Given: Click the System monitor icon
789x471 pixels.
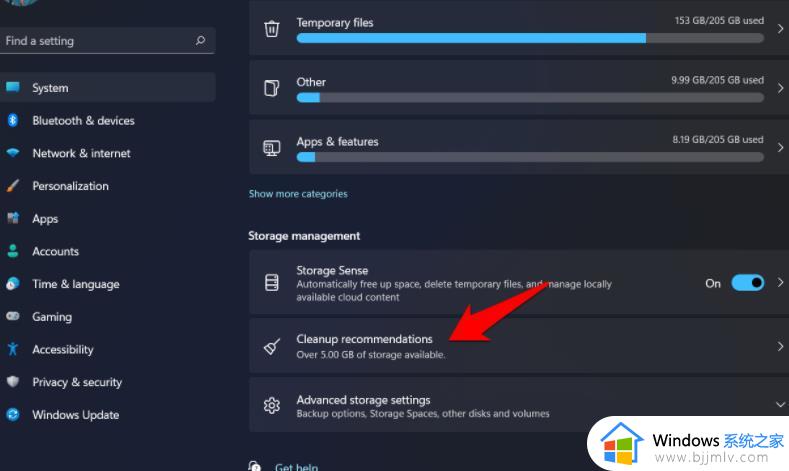Looking at the screenshot, I should tap(13, 88).
